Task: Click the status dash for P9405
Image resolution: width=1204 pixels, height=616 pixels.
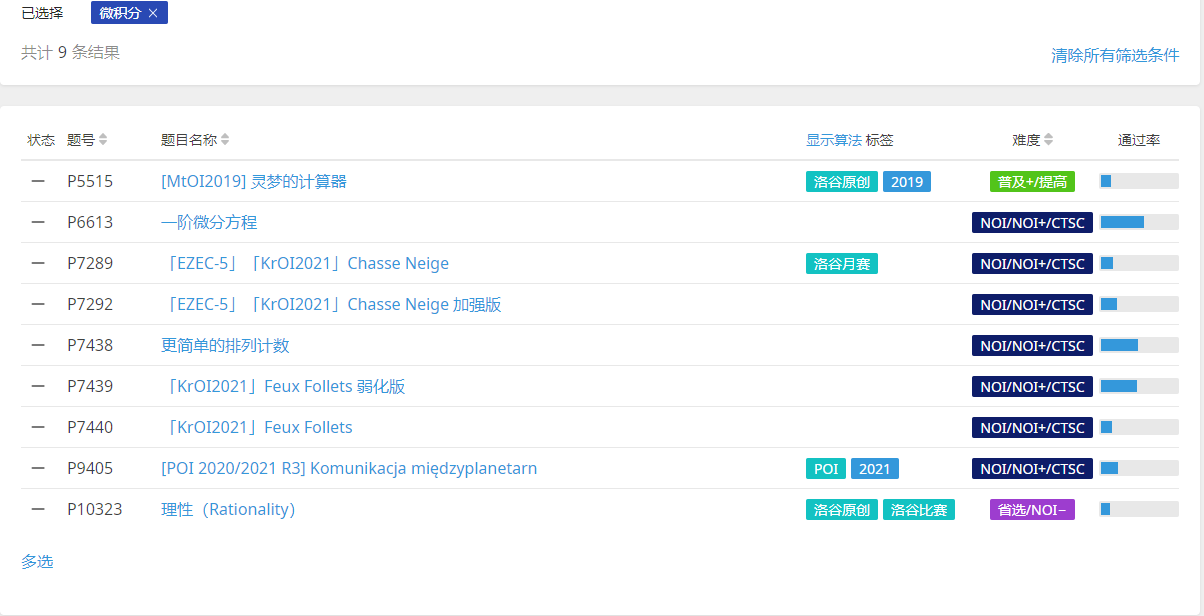Action: [x=38, y=468]
